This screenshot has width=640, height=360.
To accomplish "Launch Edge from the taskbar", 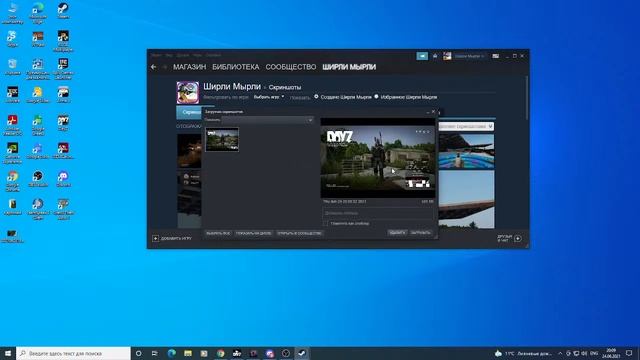I will [x=171, y=353].
